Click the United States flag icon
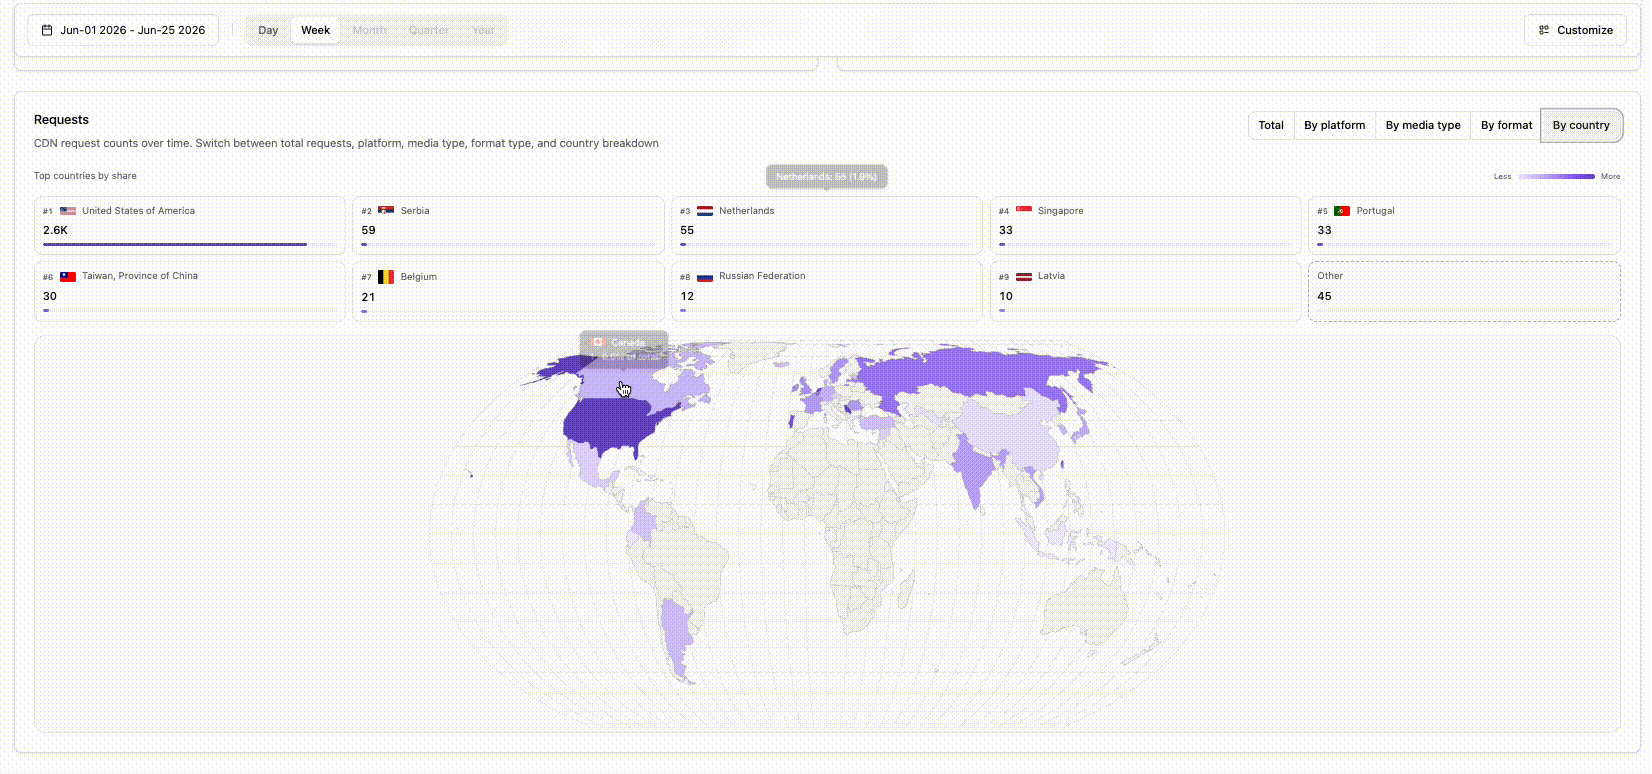1652x774 pixels. coord(68,211)
